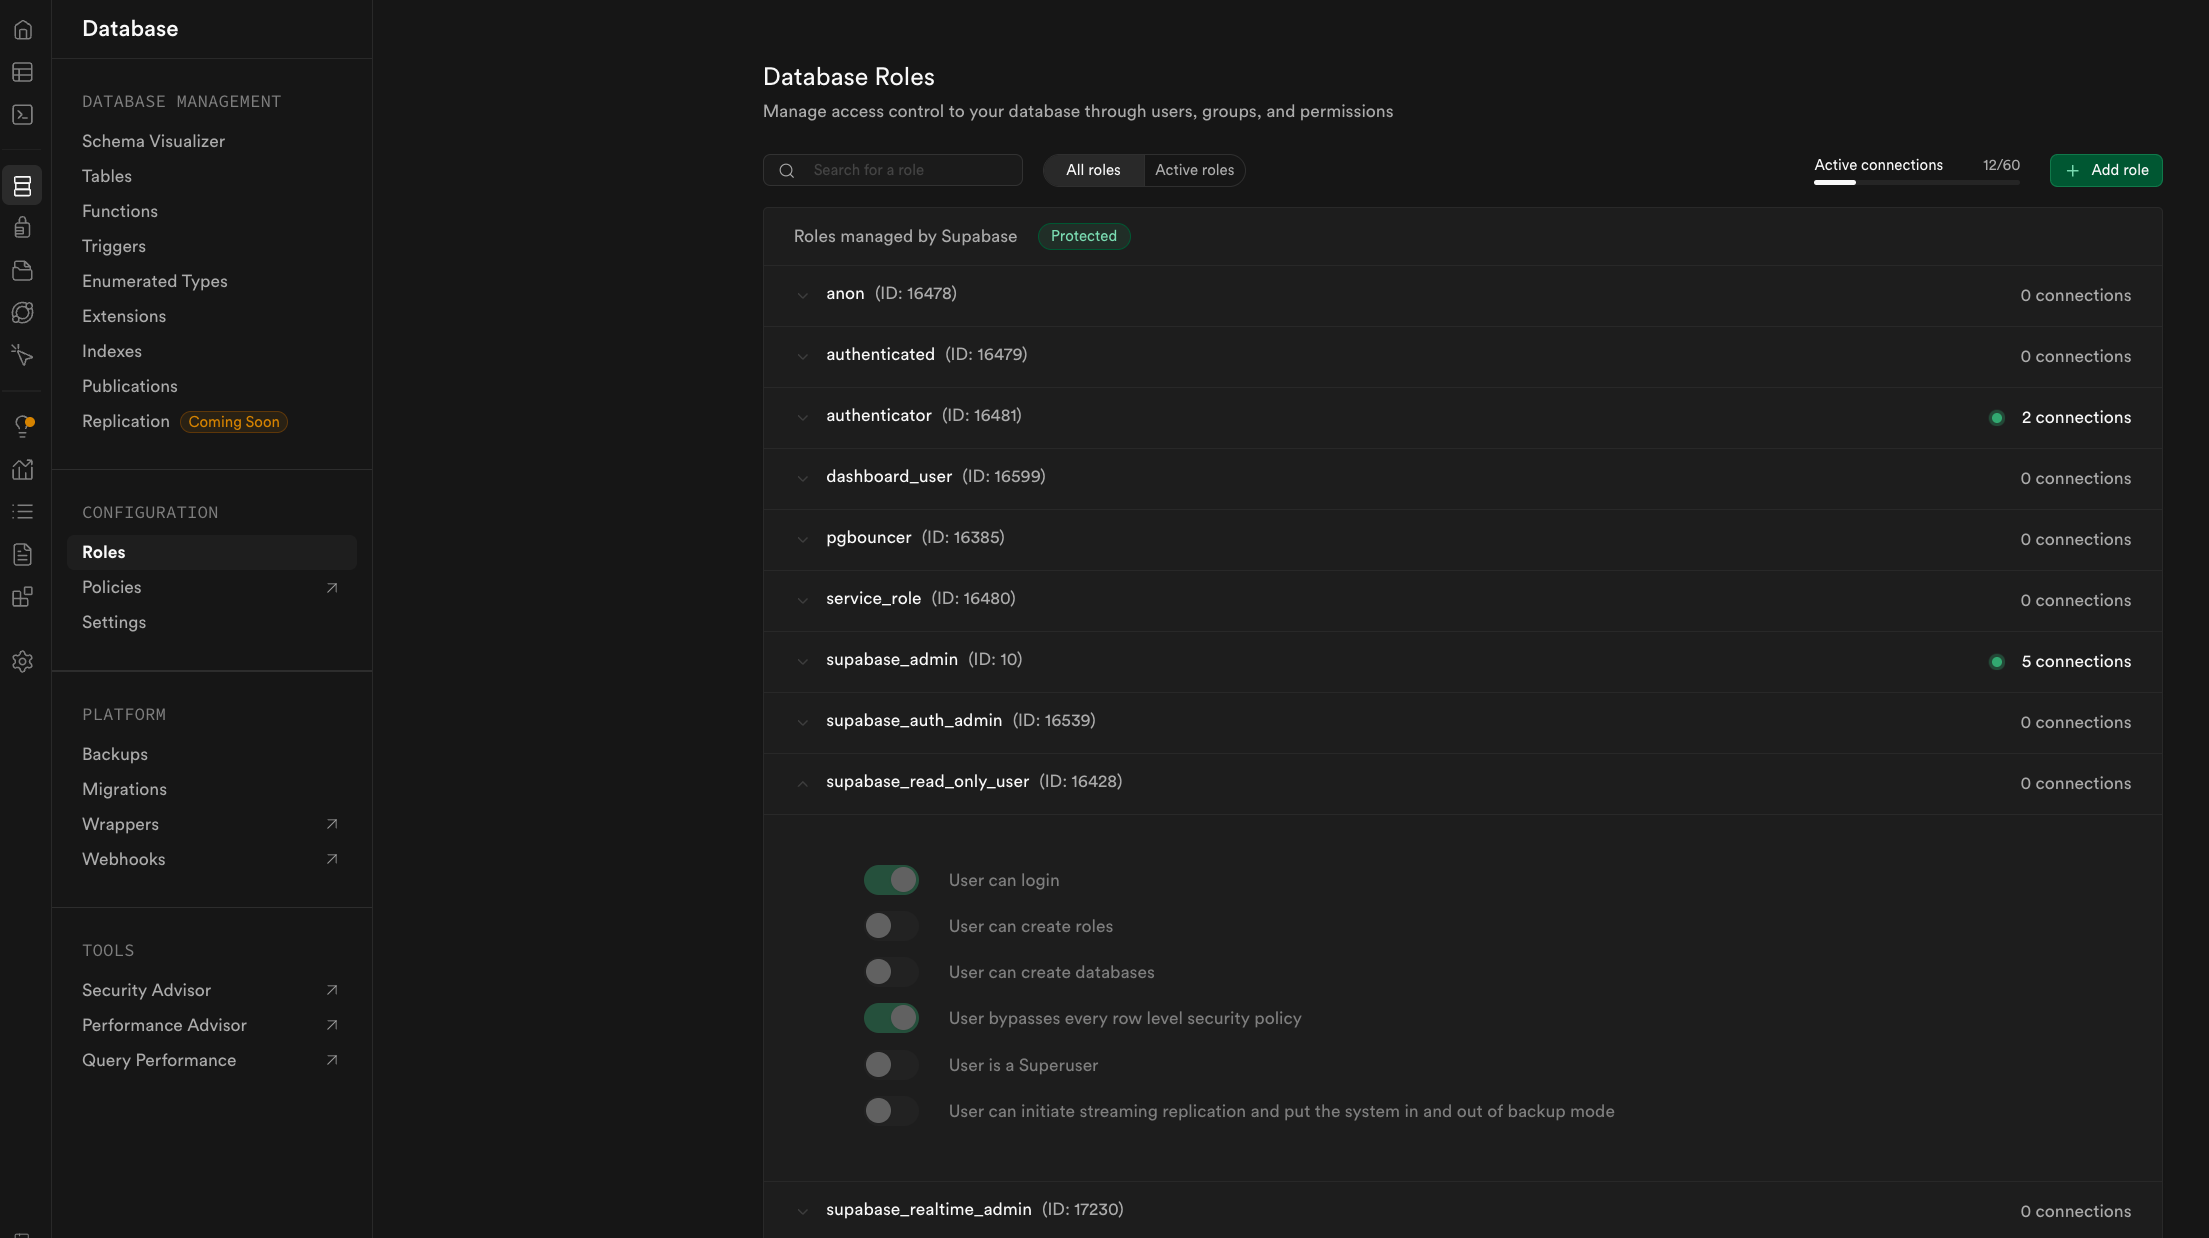Open the Storage bucket icon in rail
The height and width of the screenshot is (1238, 2209).
[x=22, y=270]
